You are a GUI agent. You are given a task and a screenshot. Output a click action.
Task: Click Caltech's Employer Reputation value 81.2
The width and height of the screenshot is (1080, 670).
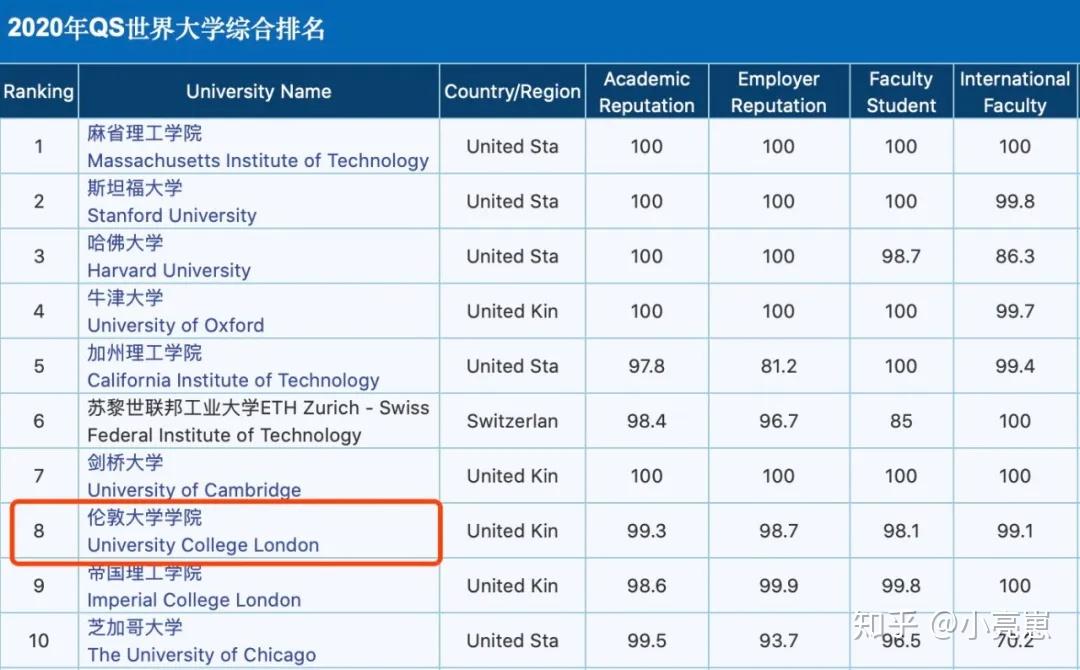point(779,366)
